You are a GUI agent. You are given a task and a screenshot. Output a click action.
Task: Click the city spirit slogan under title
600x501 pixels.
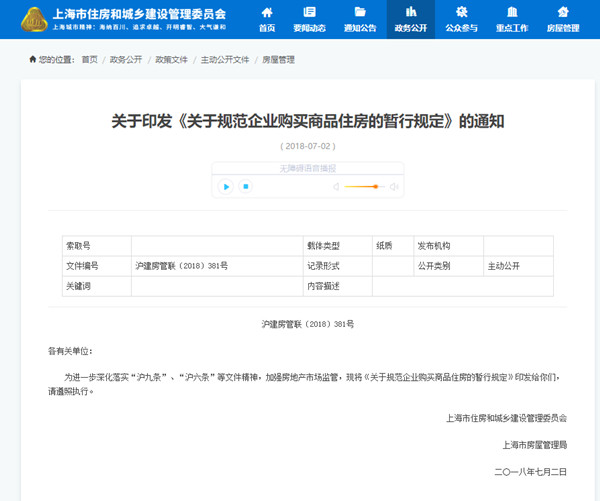[x=139, y=27]
